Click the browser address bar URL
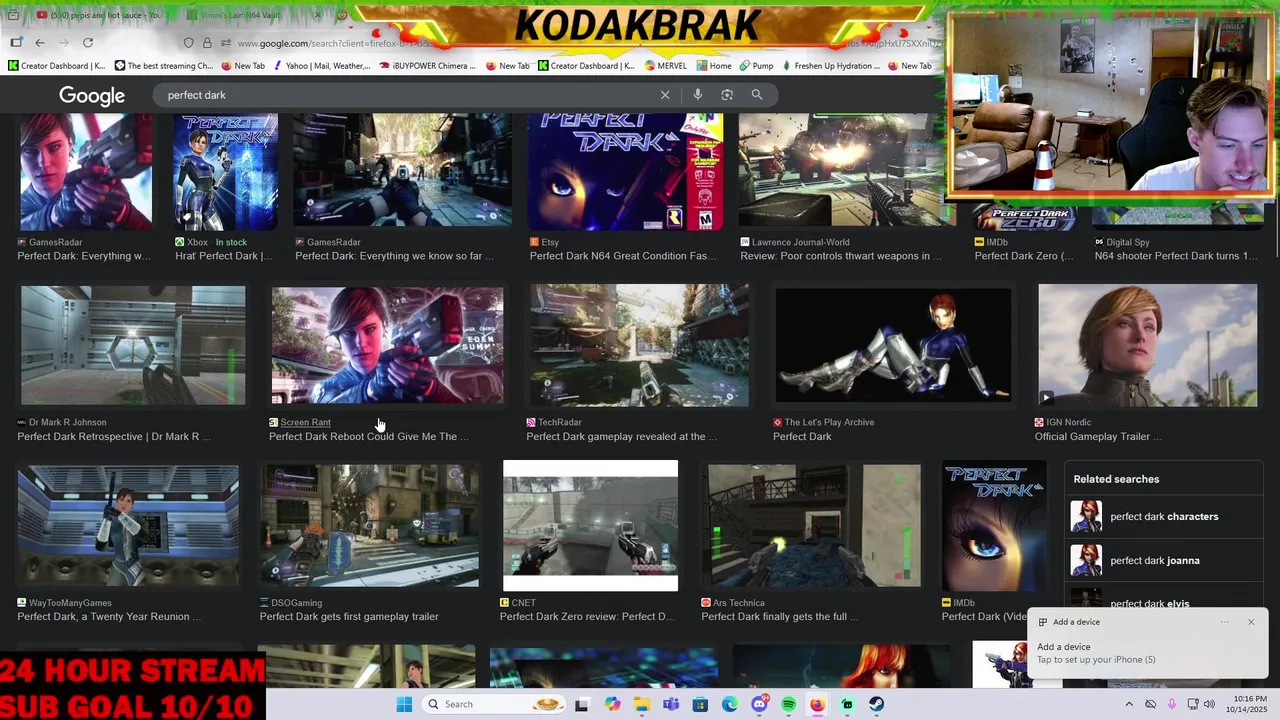Screen dimensions: 1280x720 [x=335, y=43]
